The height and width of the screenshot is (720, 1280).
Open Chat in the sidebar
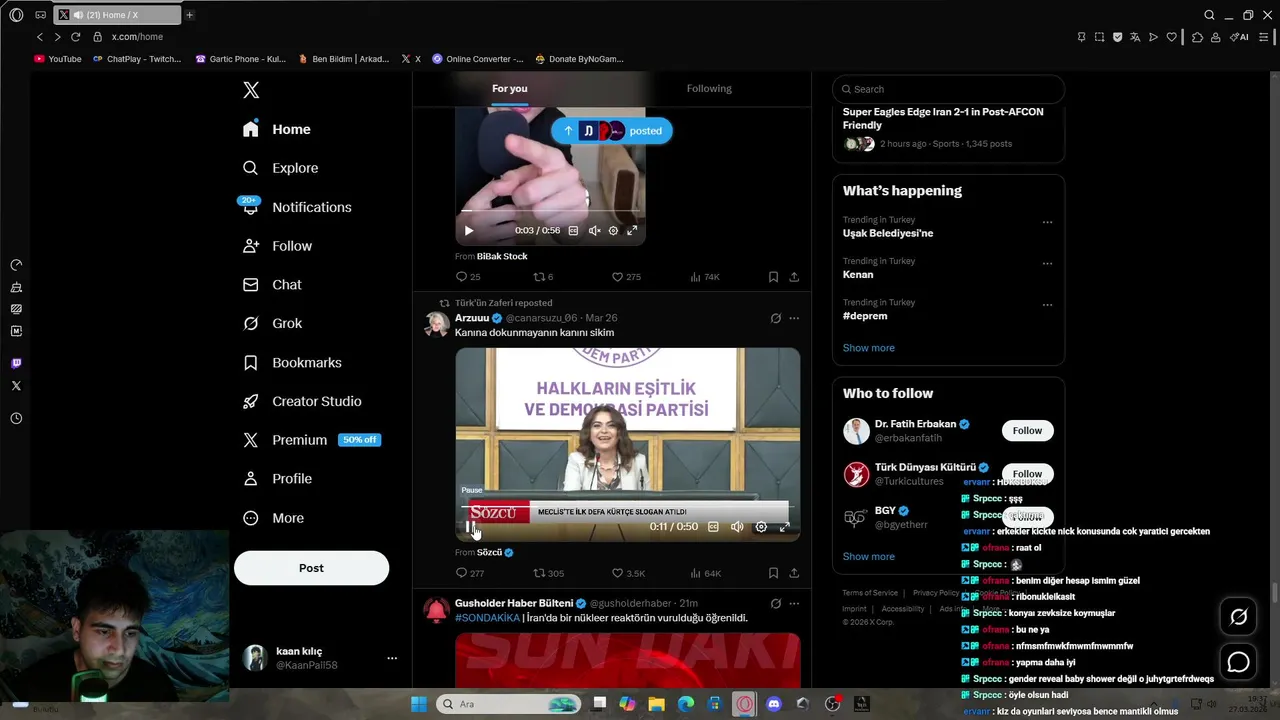(273, 285)
